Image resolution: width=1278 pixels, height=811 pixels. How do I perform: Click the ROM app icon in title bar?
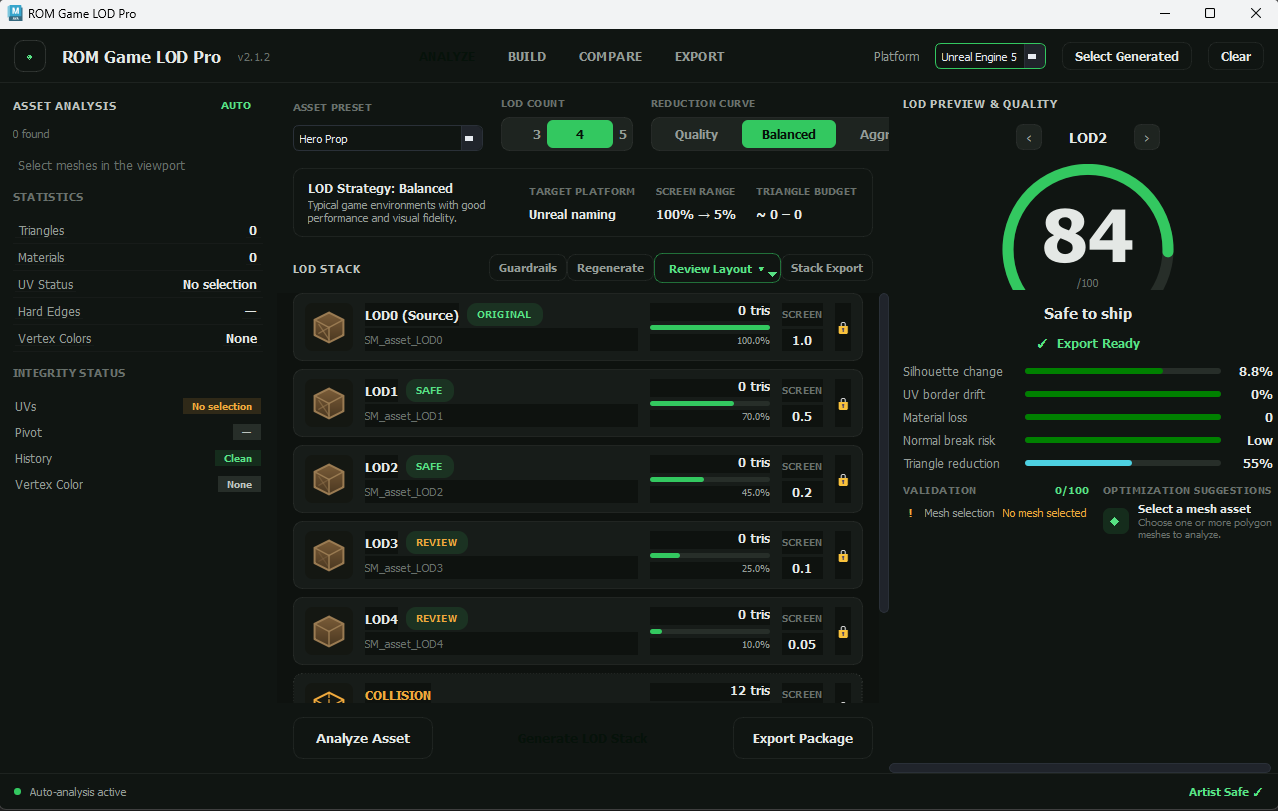click(x=15, y=13)
